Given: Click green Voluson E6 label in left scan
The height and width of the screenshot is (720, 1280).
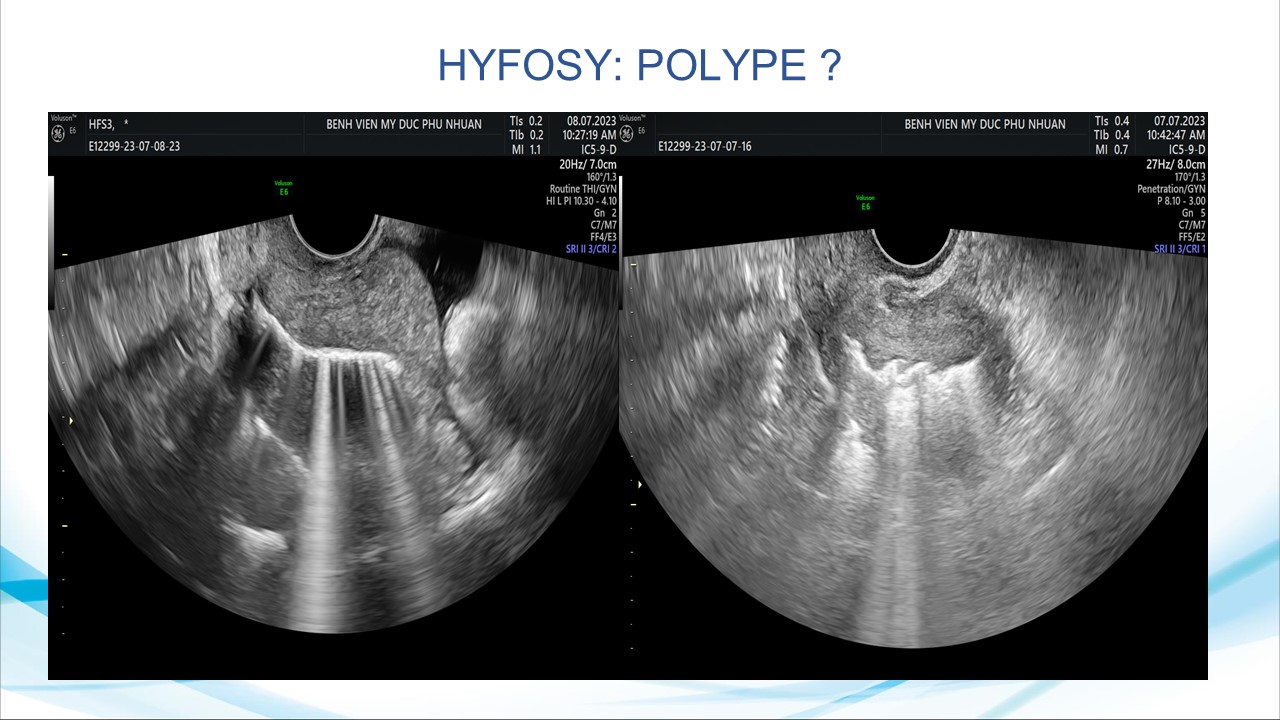Looking at the screenshot, I should pyautogui.click(x=283, y=187).
